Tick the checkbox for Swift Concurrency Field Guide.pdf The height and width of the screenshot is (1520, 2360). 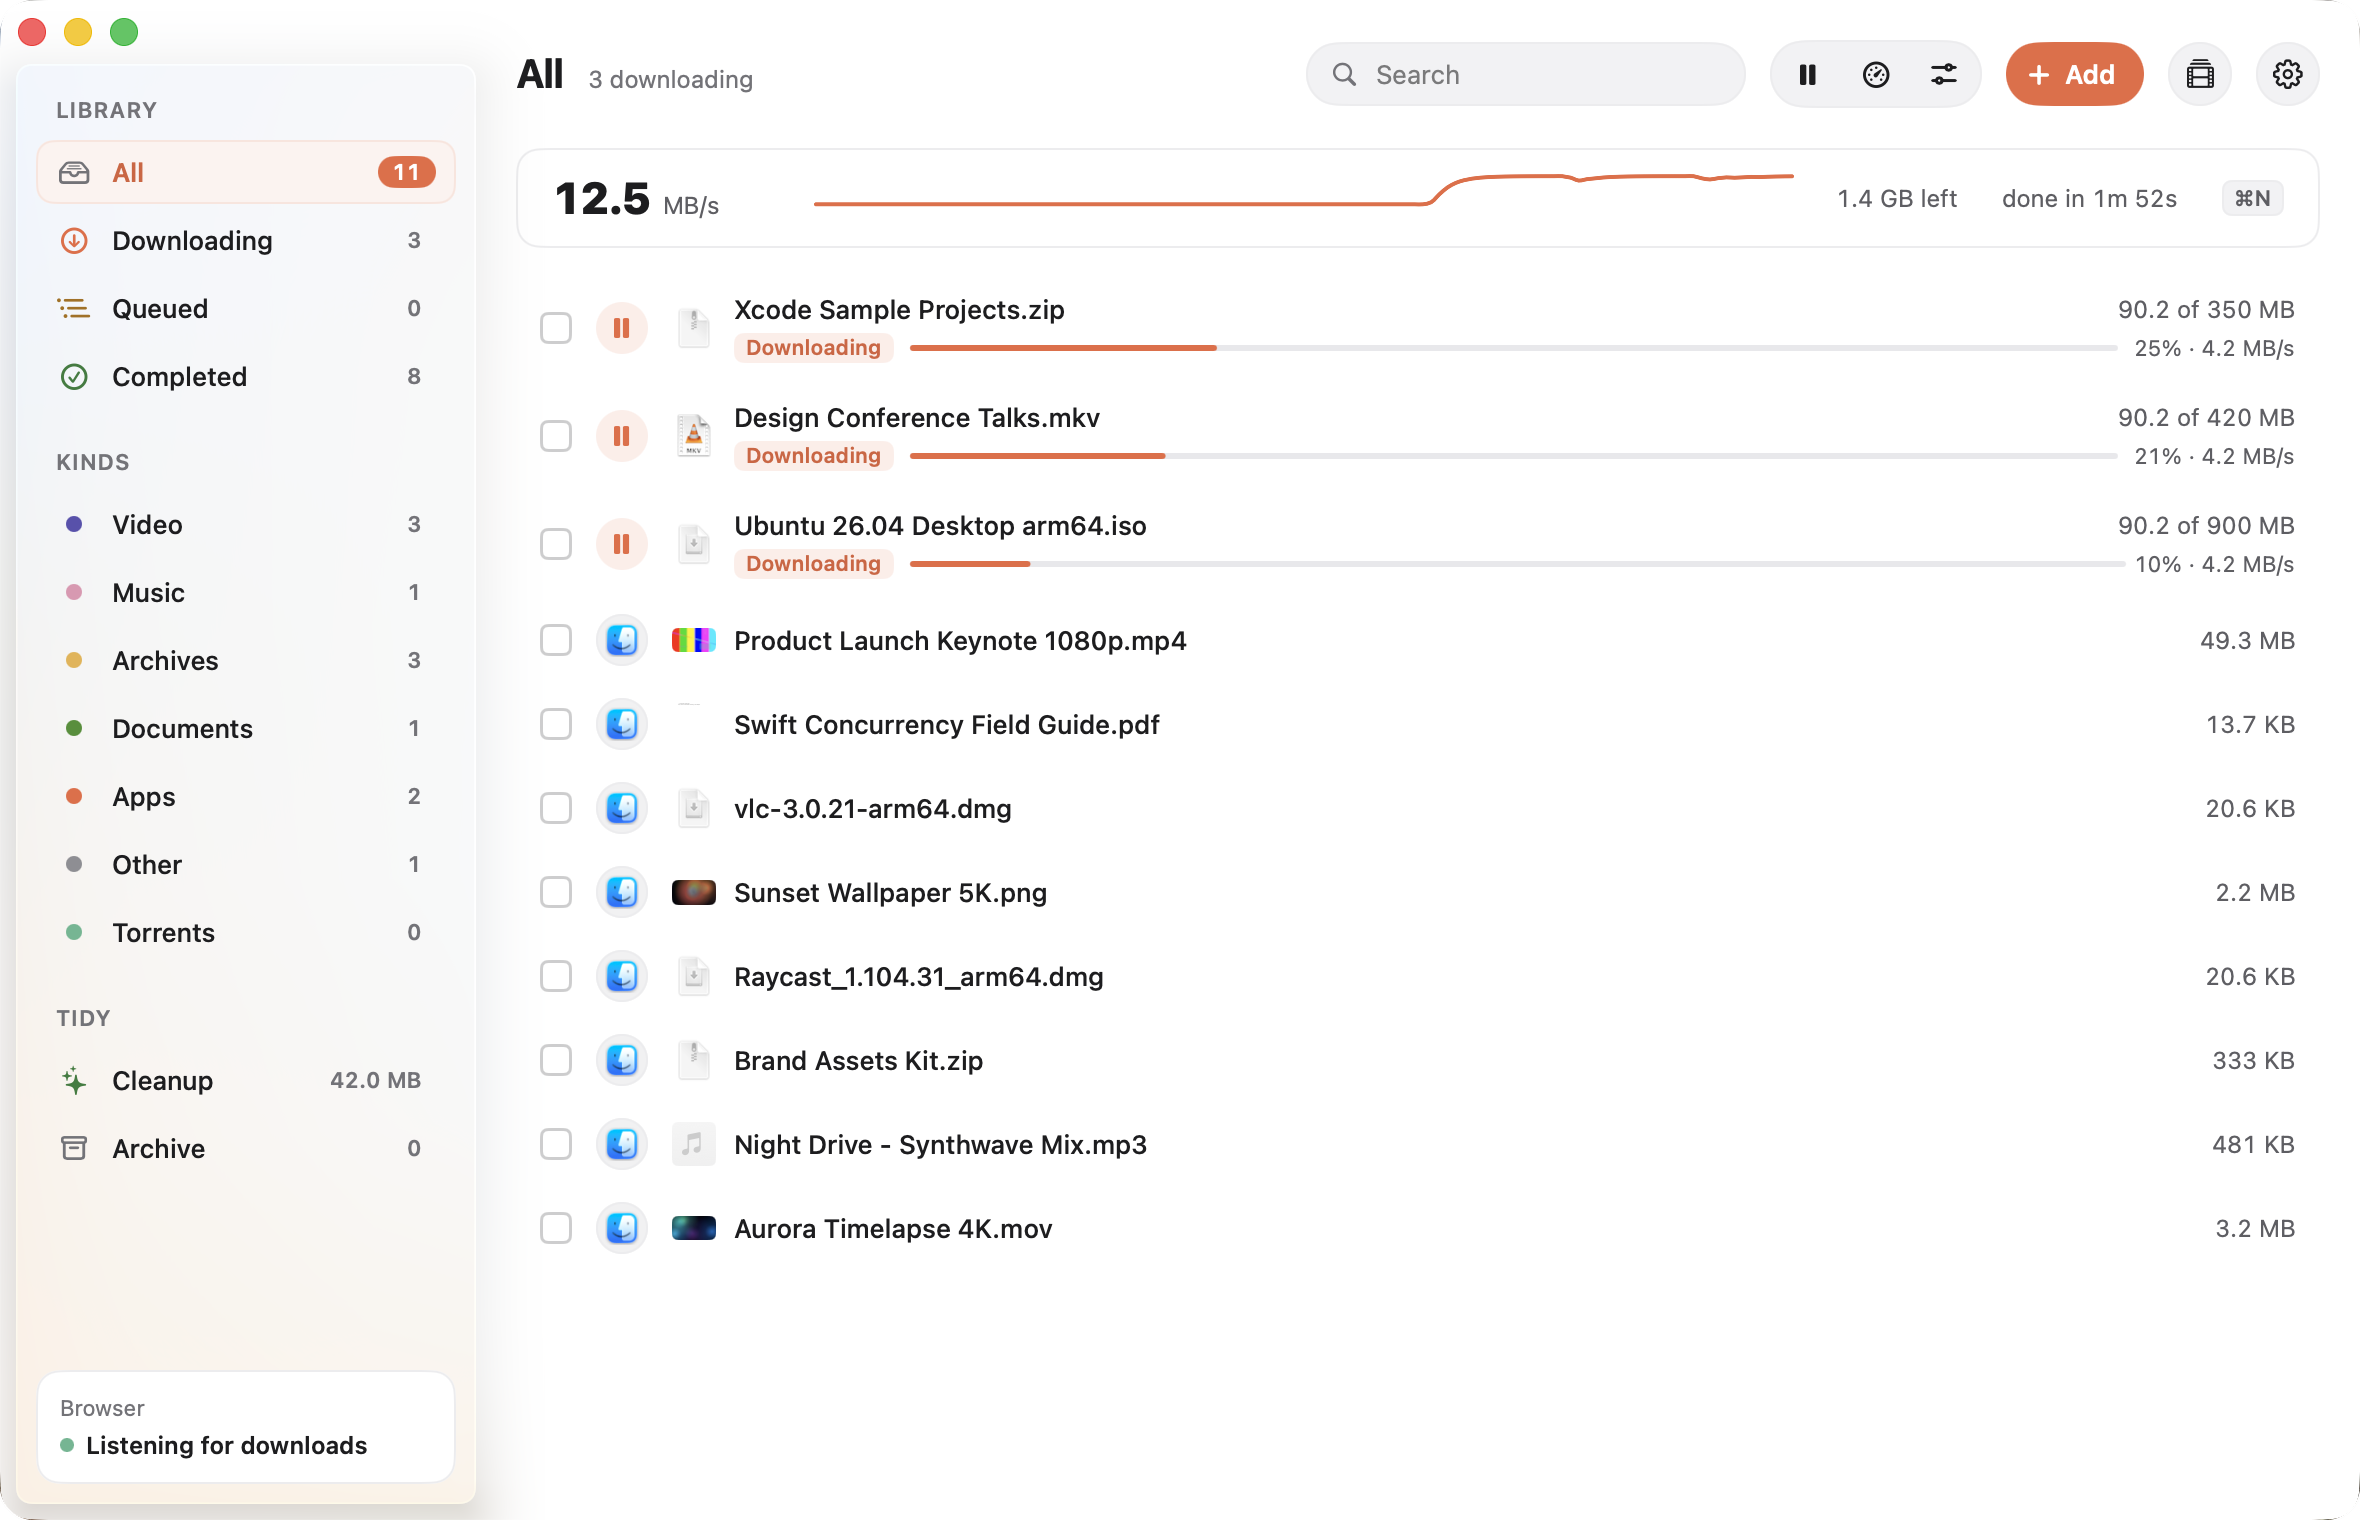tap(556, 724)
